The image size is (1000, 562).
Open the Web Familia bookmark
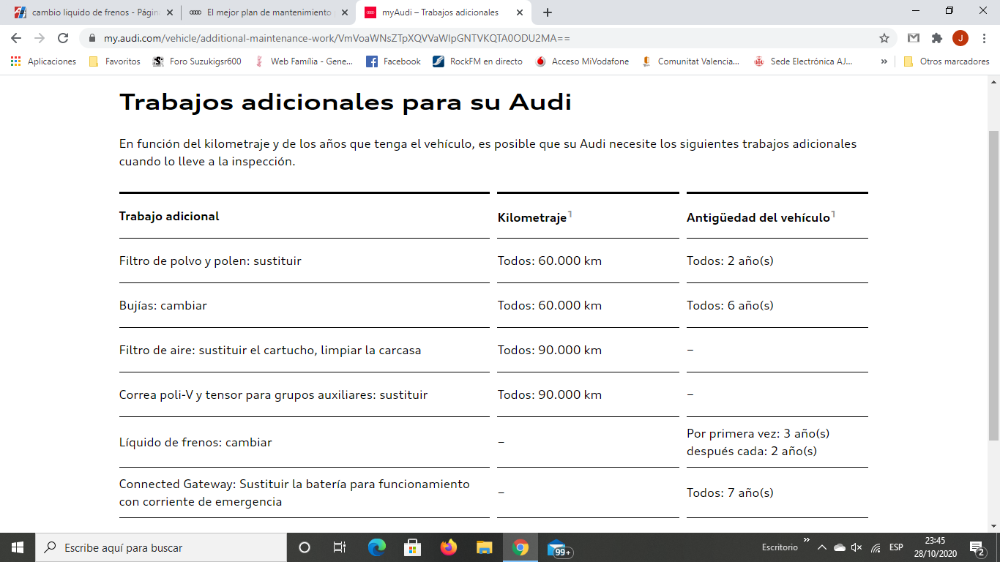304,61
